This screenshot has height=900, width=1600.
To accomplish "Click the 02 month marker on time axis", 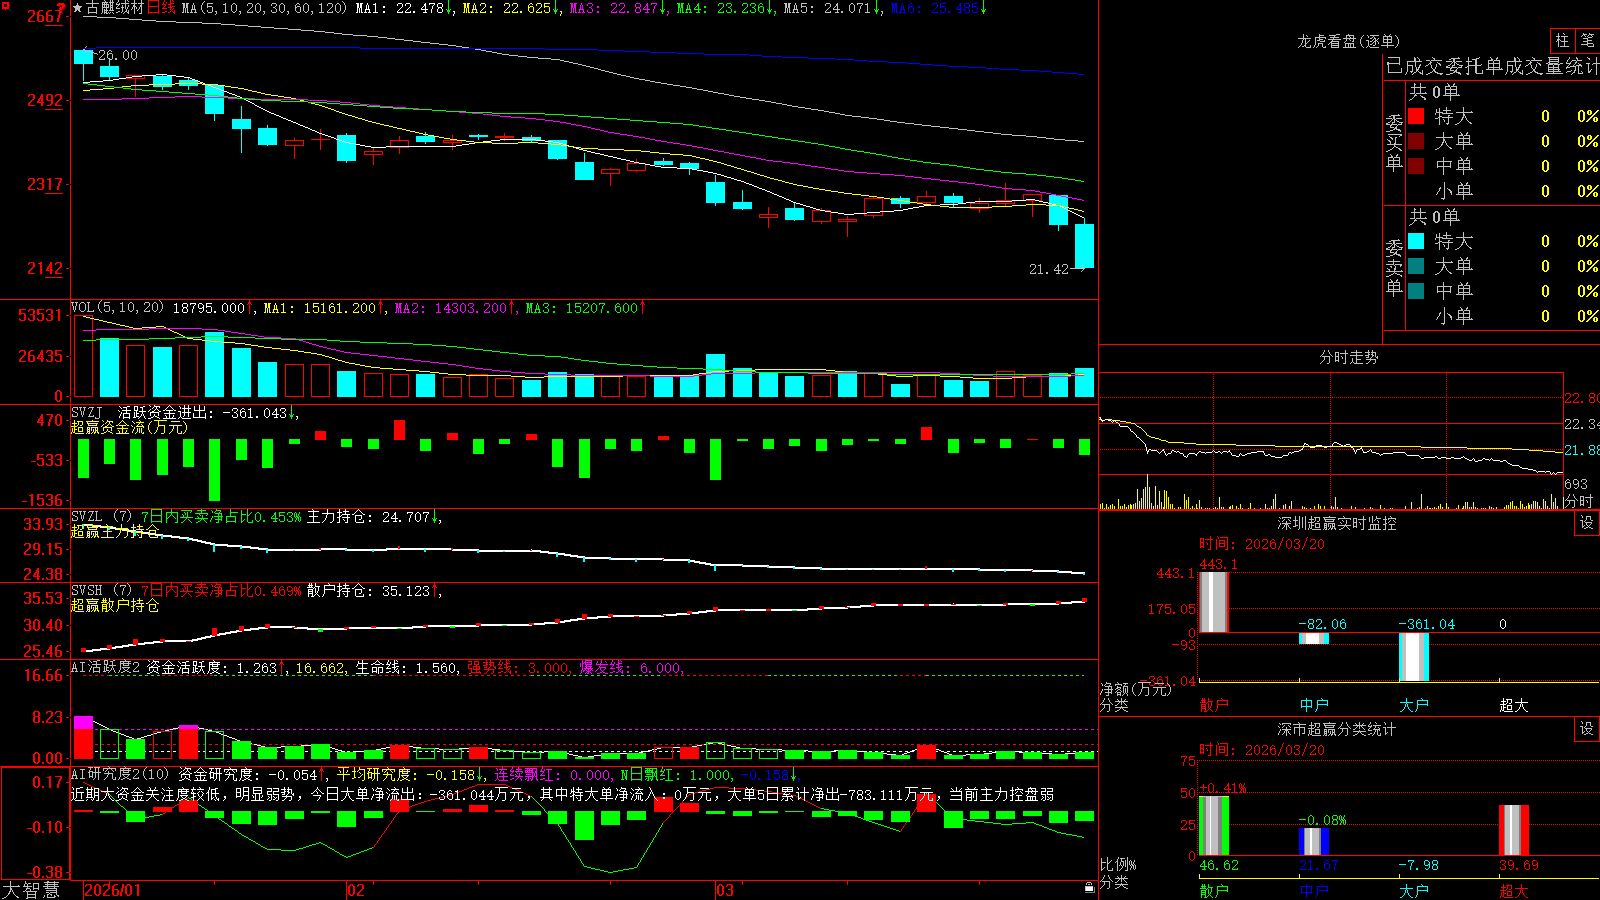I will click(355, 890).
